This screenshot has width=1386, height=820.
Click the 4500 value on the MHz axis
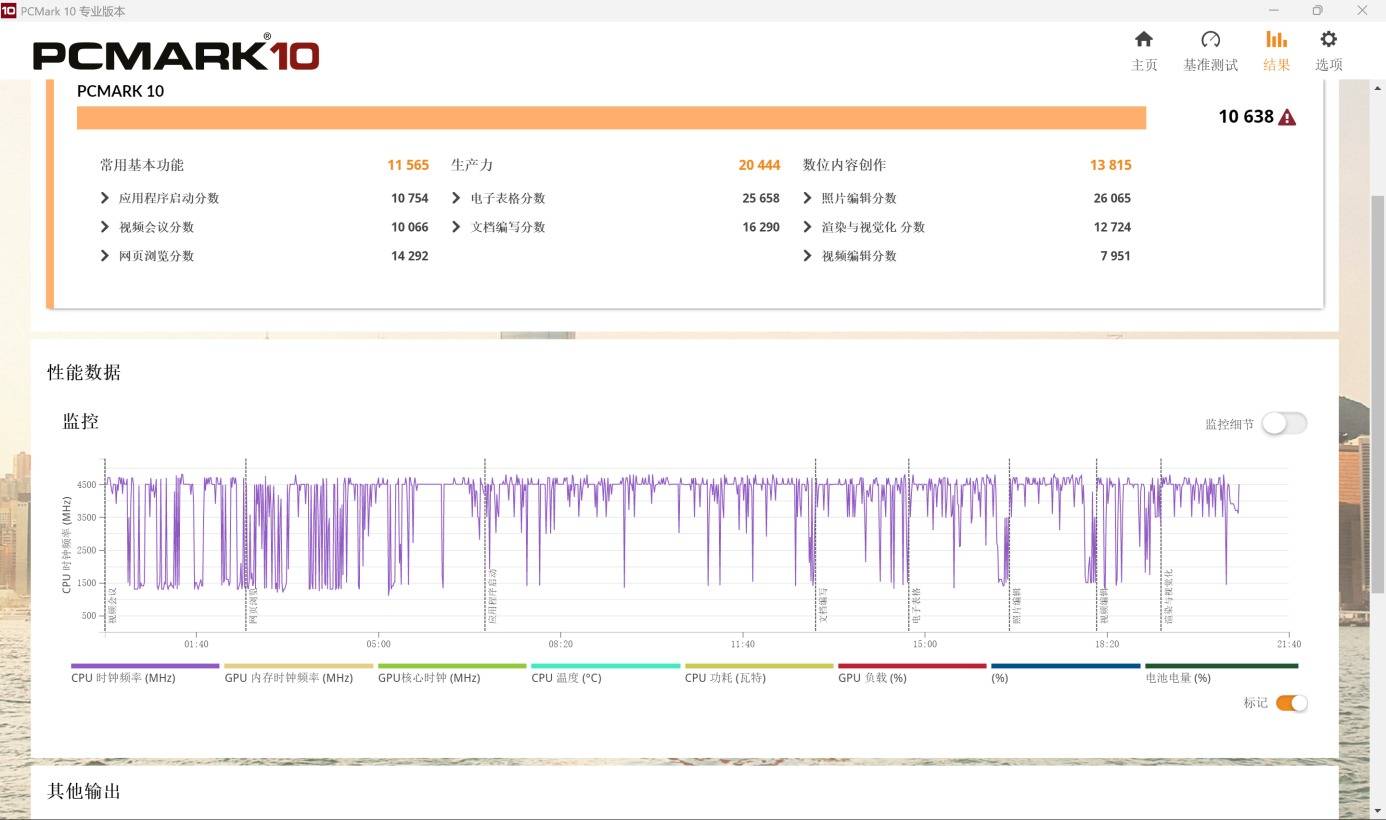pyautogui.click(x=87, y=485)
